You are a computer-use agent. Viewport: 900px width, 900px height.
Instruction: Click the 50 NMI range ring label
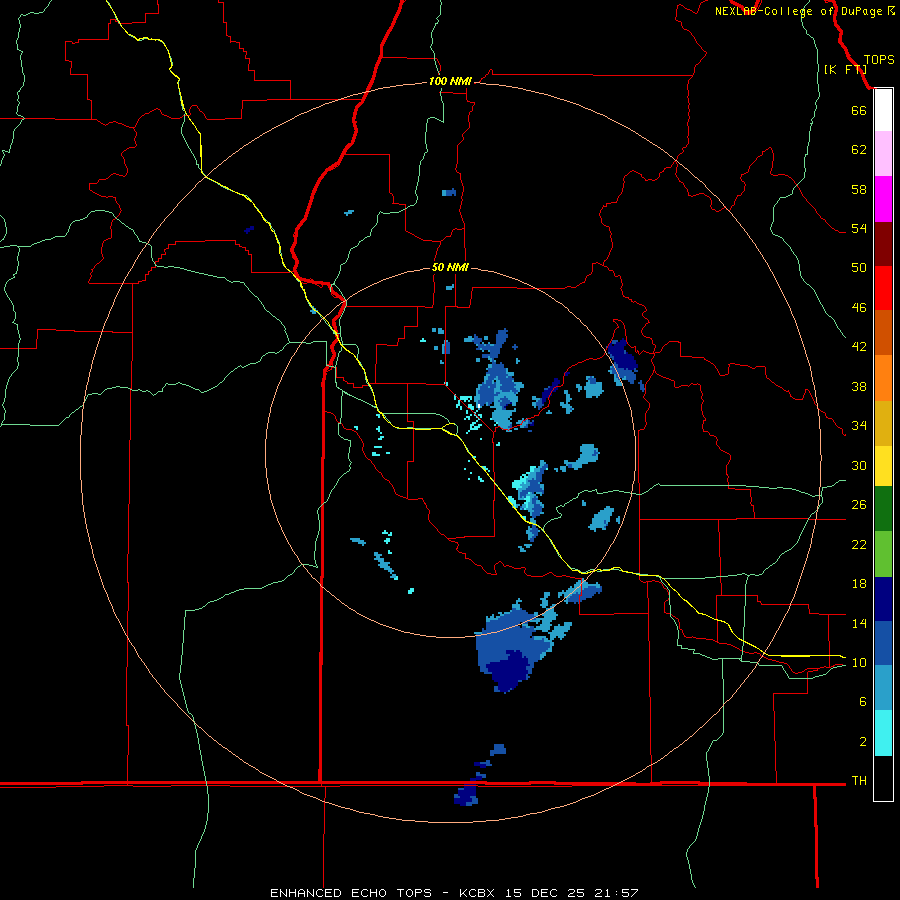coord(450,267)
